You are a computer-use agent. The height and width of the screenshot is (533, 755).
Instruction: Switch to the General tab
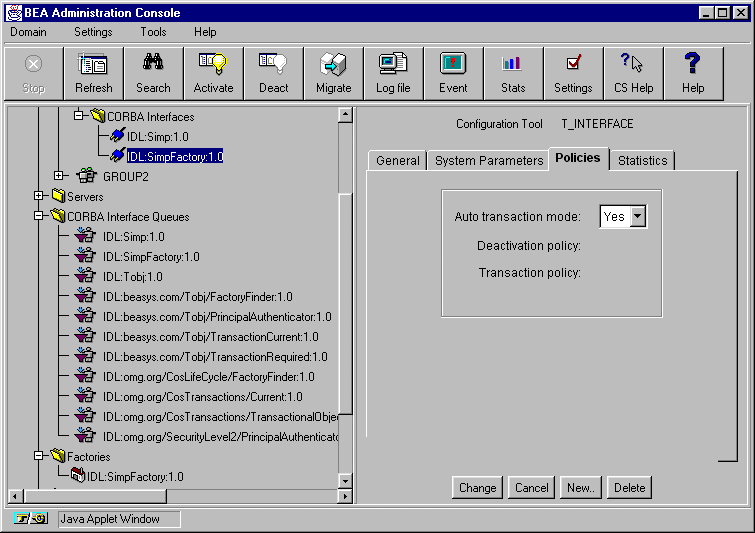click(397, 160)
